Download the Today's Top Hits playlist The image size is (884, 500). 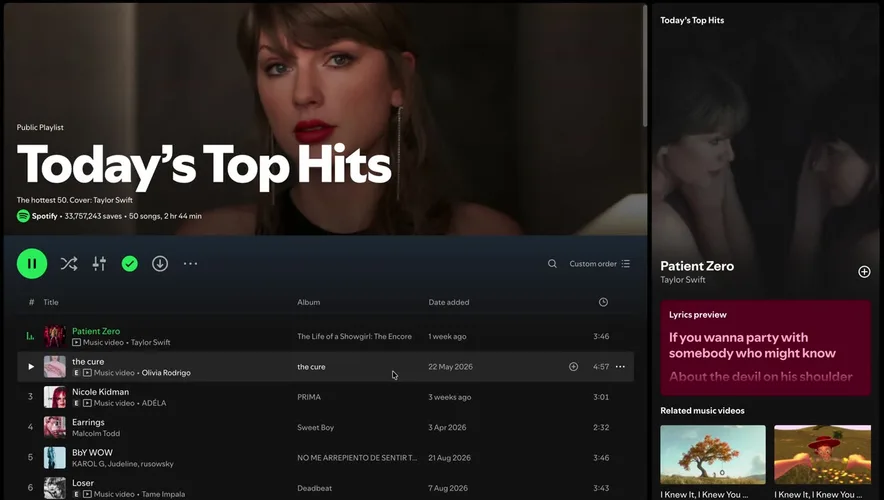160,263
